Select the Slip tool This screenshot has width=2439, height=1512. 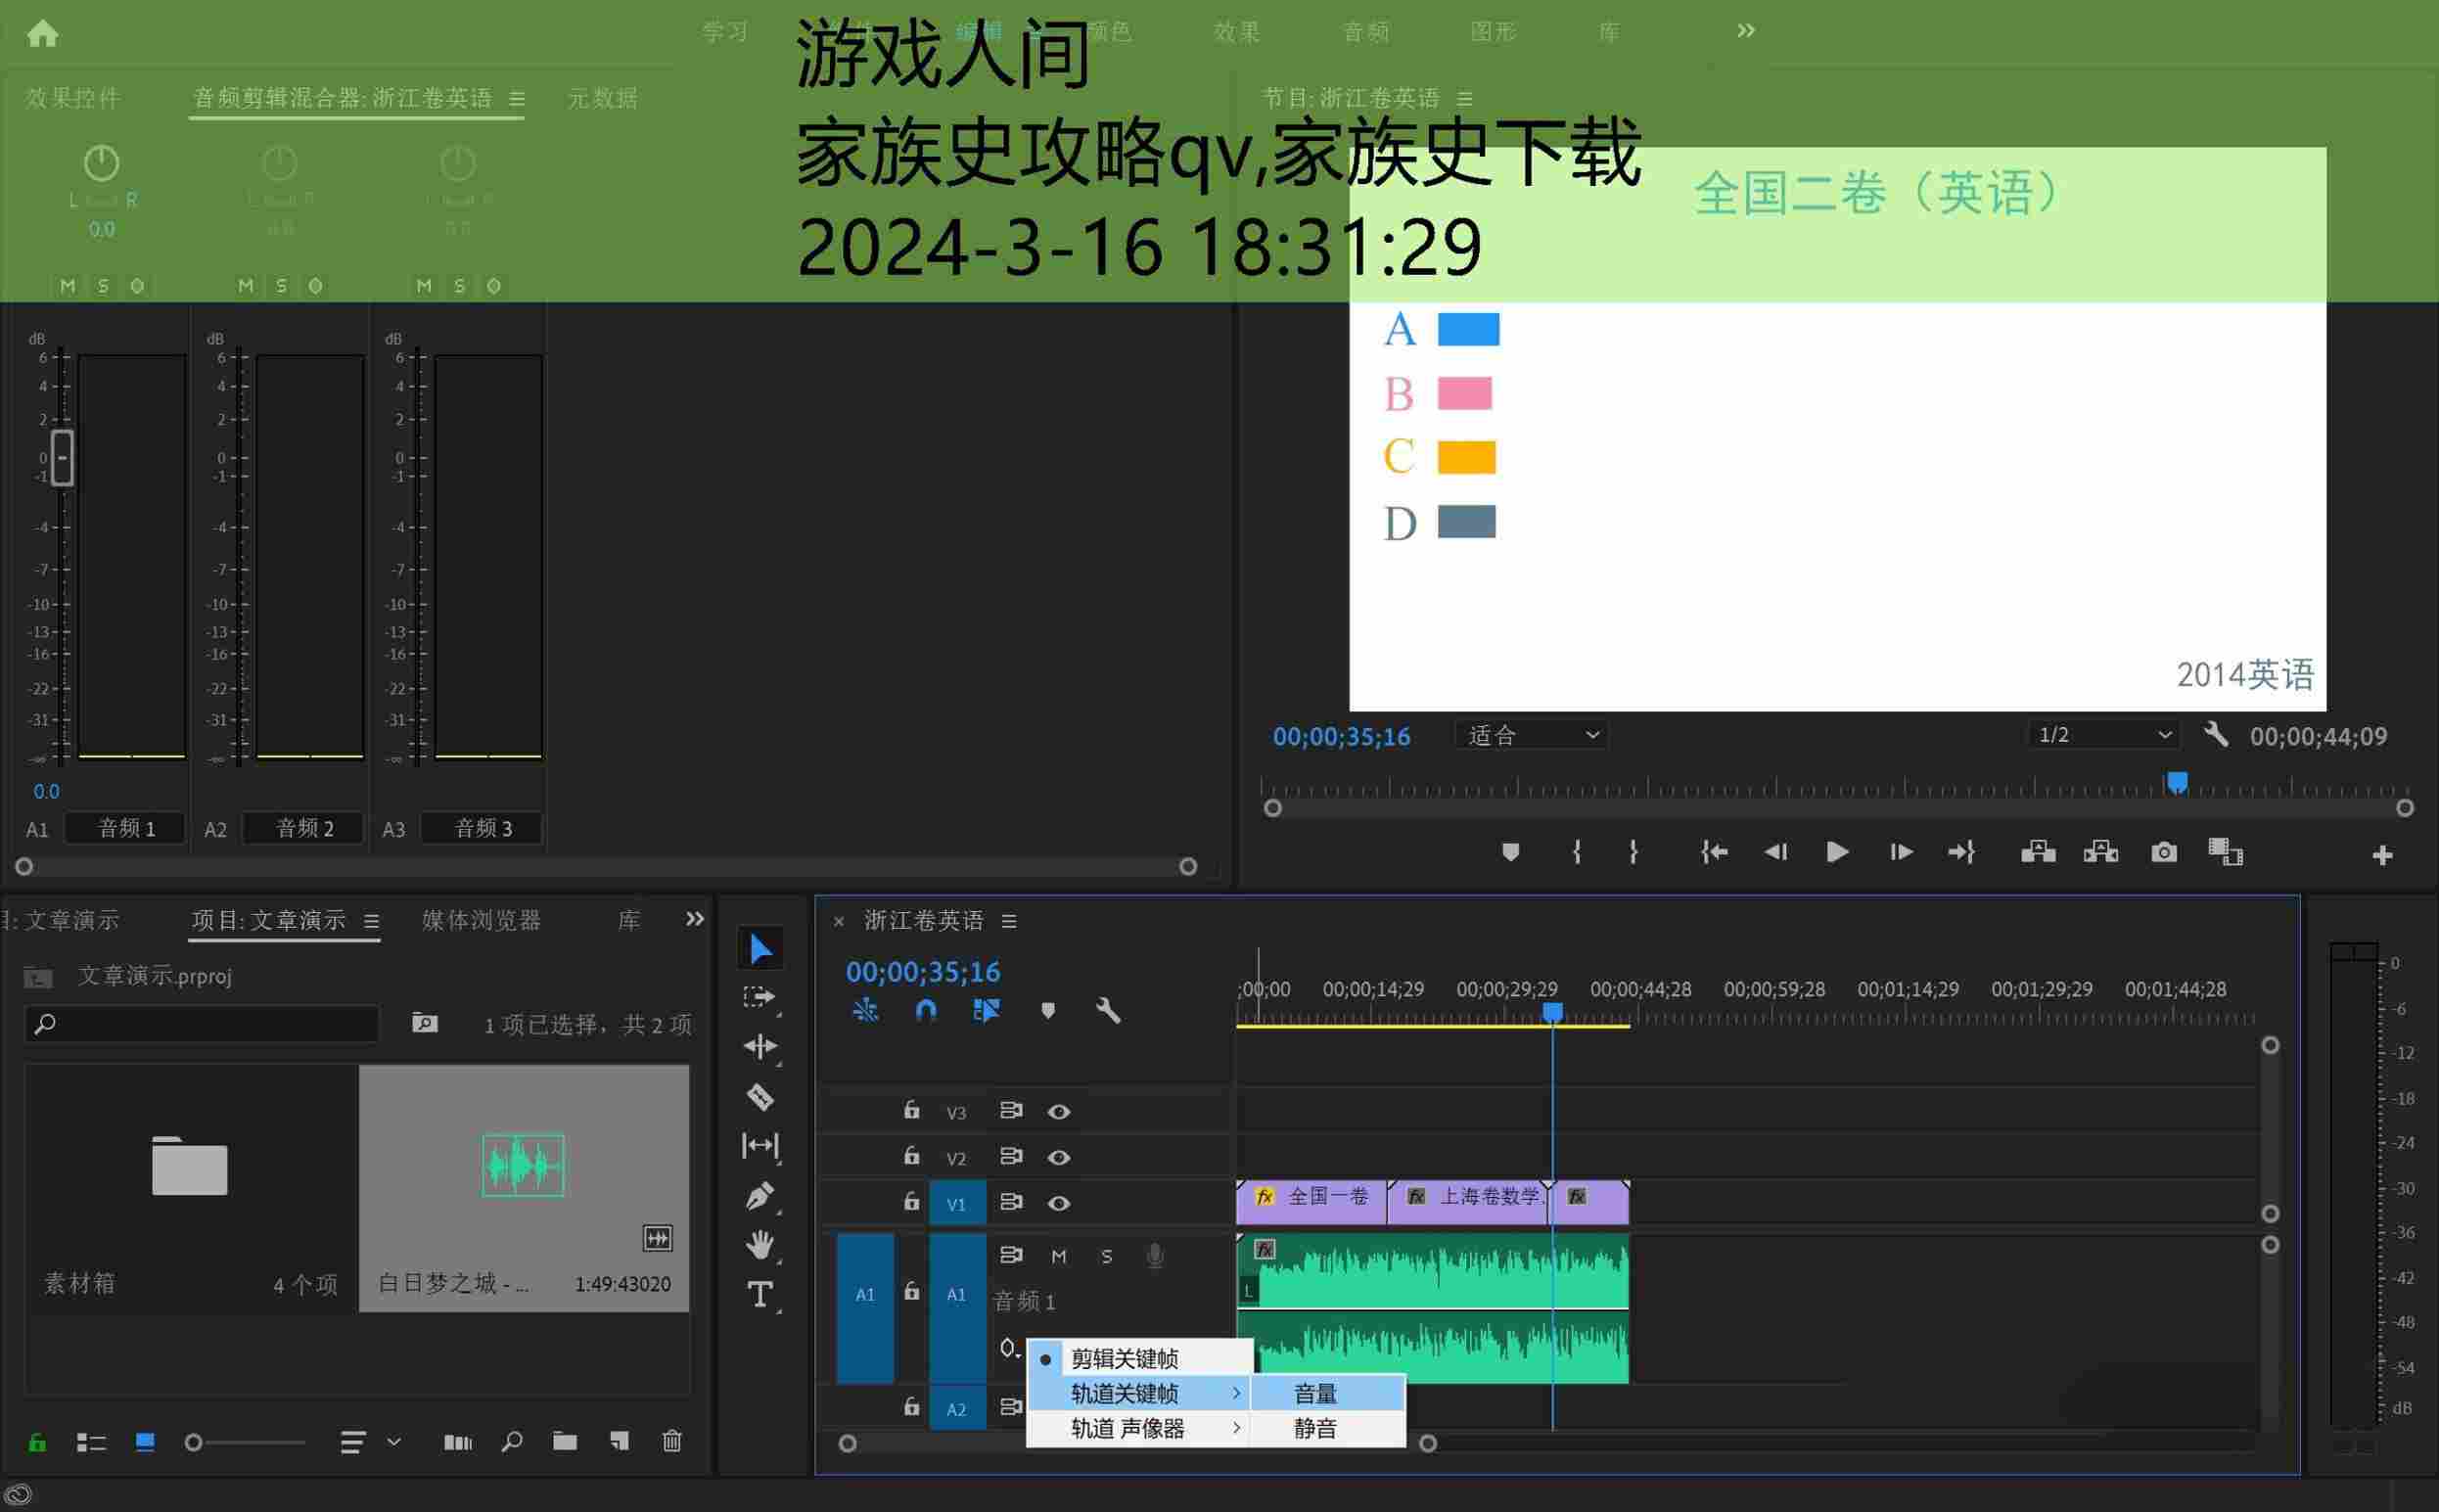click(760, 1145)
